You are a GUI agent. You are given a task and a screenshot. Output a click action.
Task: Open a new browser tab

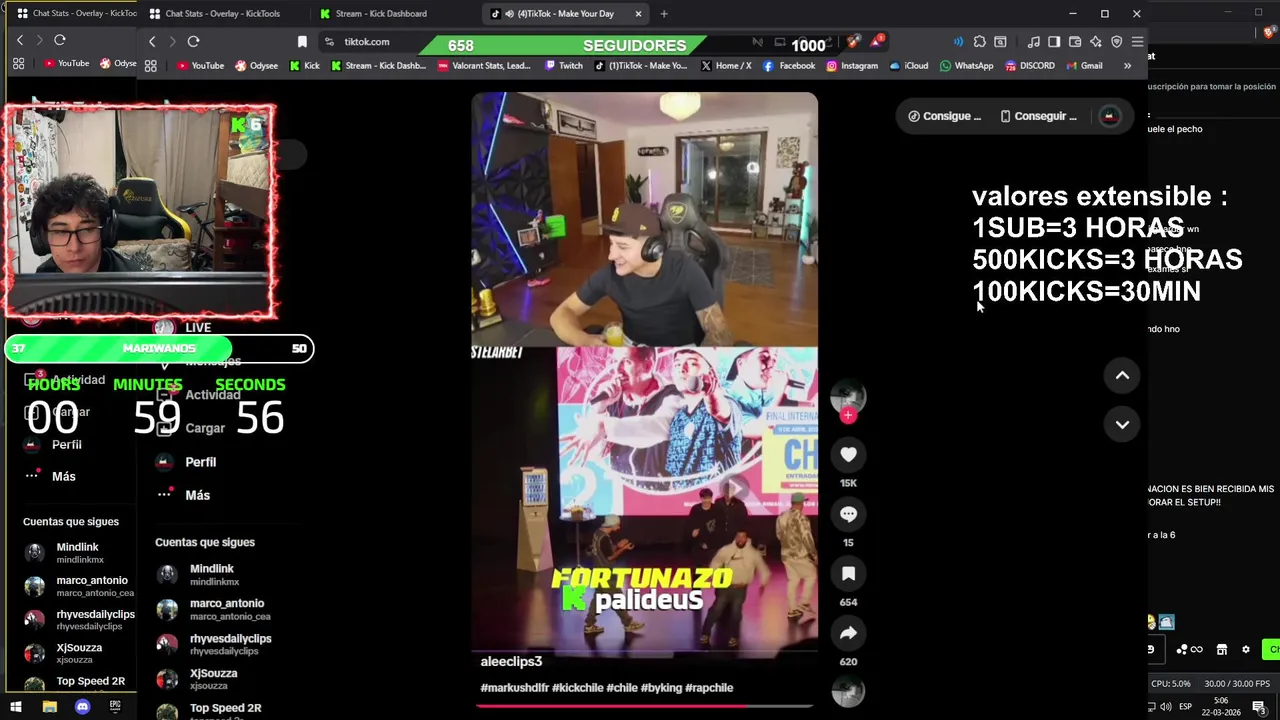pyautogui.click(x=664, y=14)
